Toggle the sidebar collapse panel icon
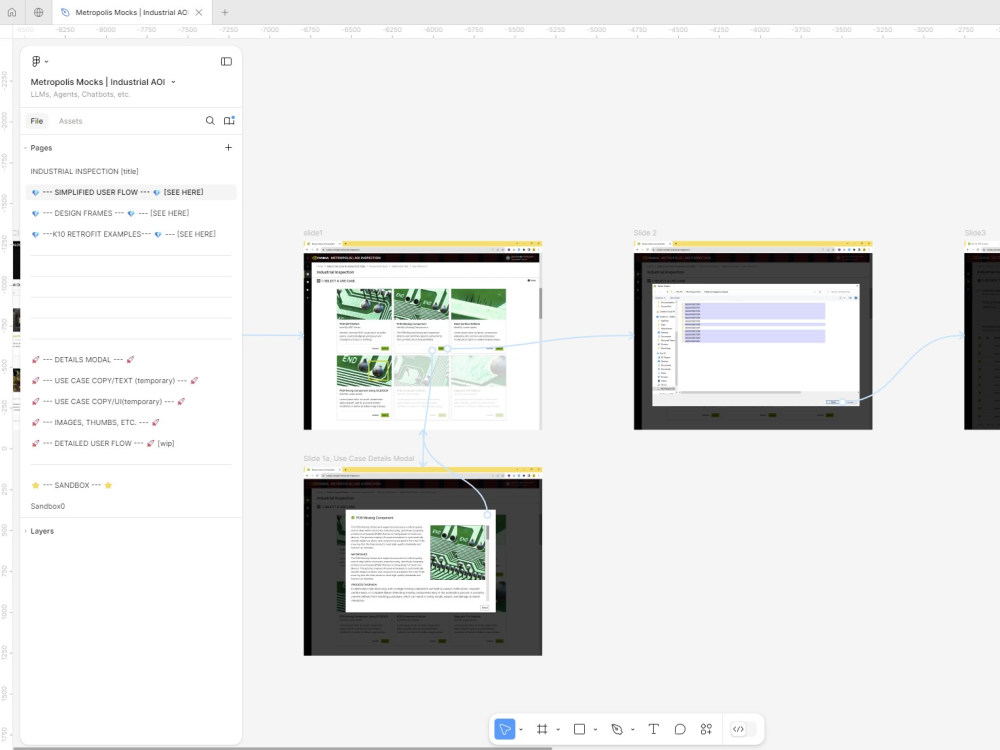The width and height of the screenshot is (1000, 750). pyautogui.click(x=226, y=61)
